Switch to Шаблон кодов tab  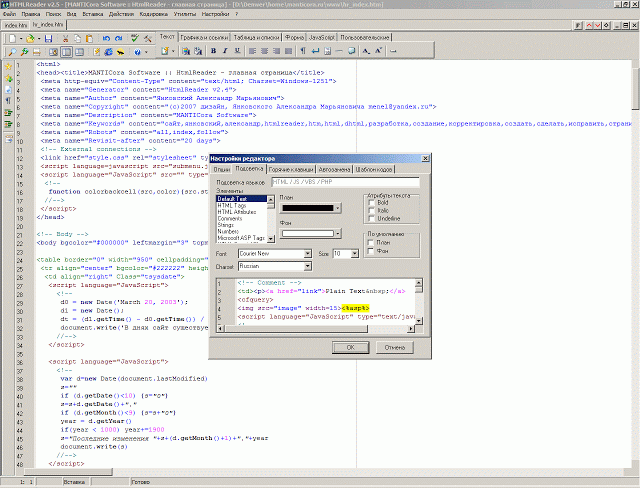tap(374, 169)
